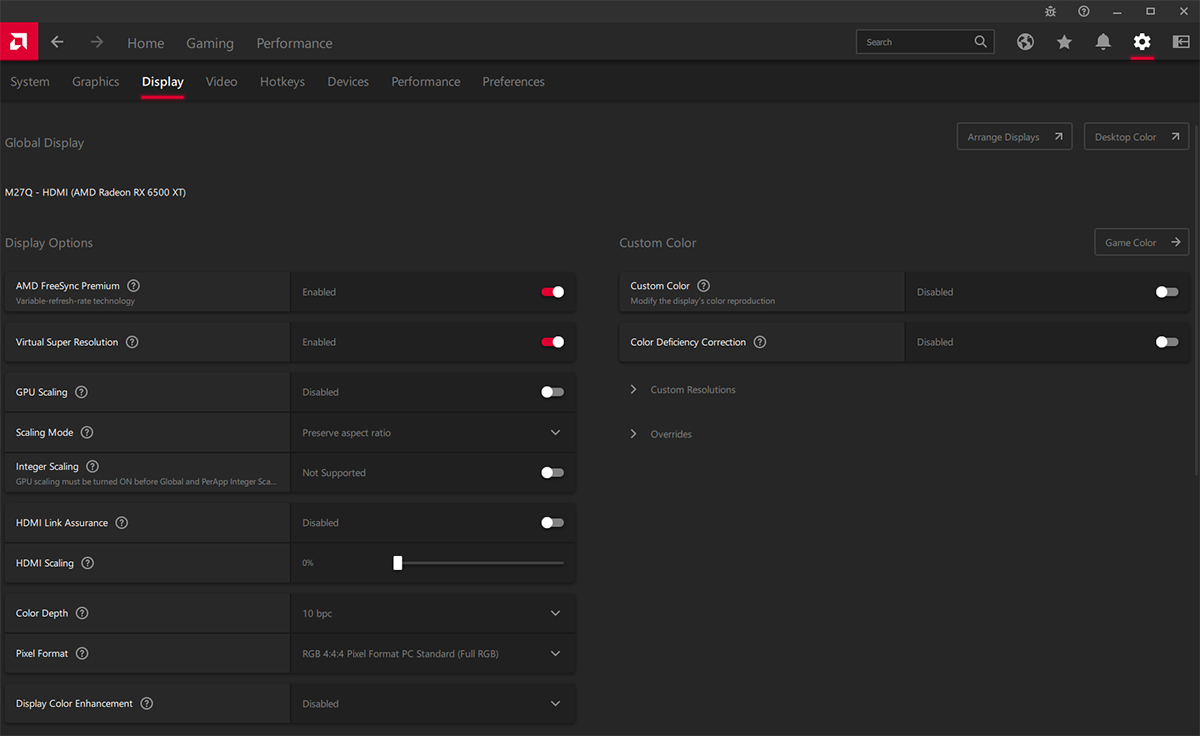Open Performance in top navigation
The width and height of the screenshot is (1200, 736).
[295, 43]
